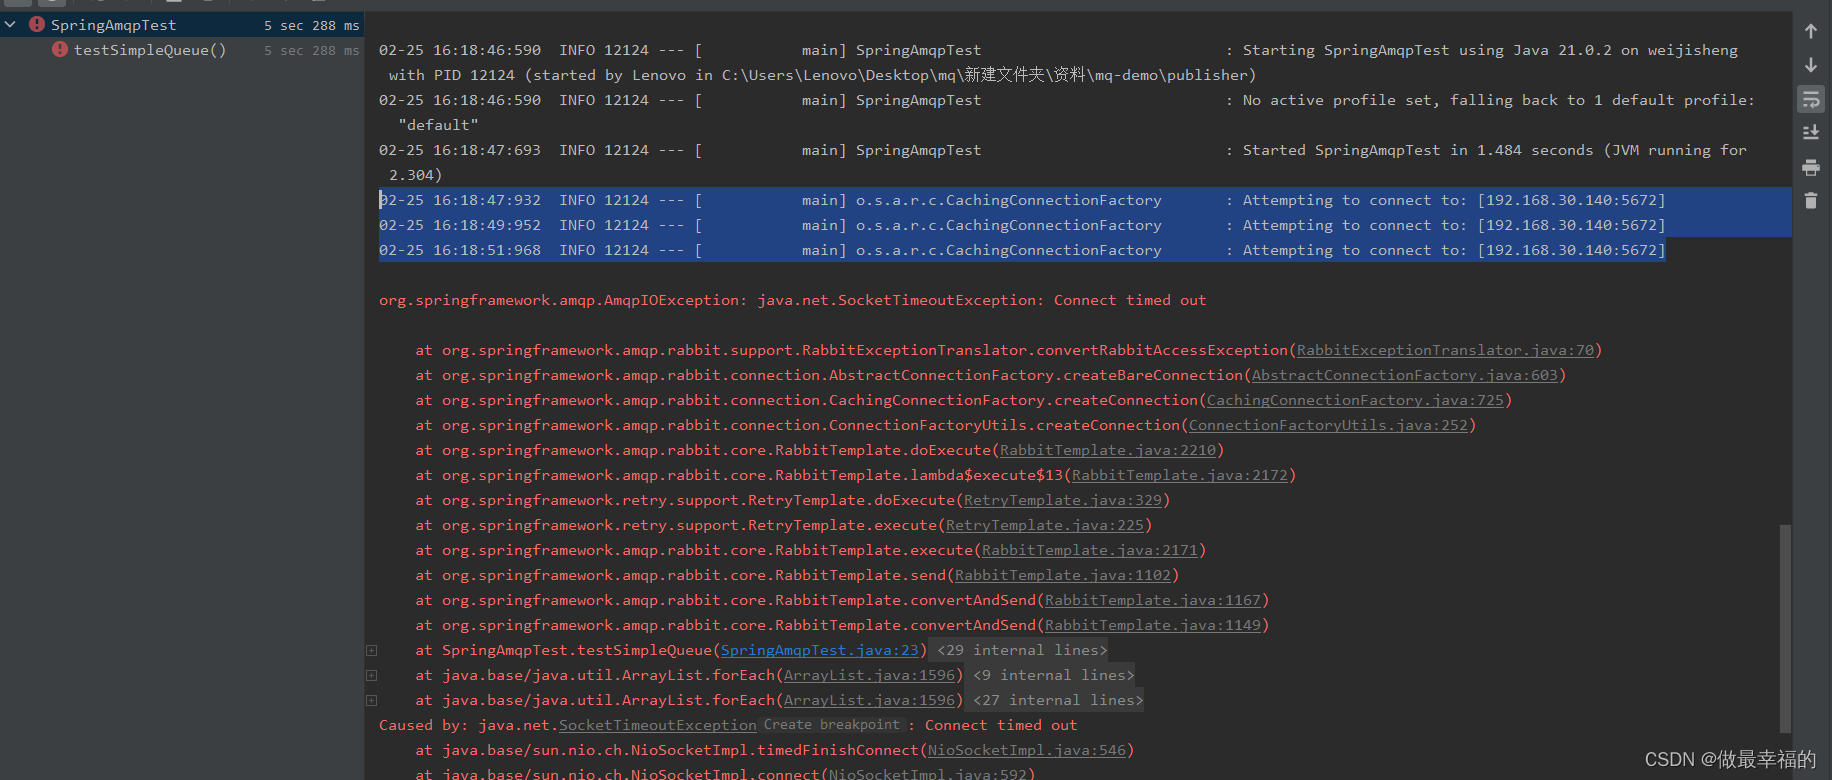
Task: Toggle fold marker on the SpringAmqpTest.testSimpleQueue line
Action: (372, 651)
